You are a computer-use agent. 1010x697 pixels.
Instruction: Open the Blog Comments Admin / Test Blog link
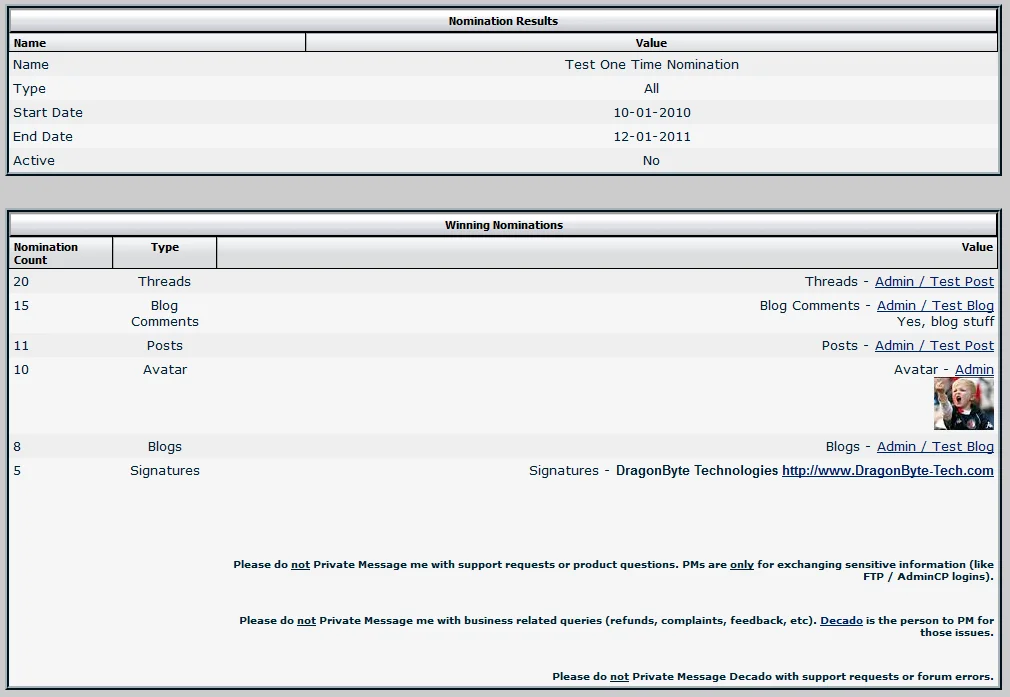[935, 305]
